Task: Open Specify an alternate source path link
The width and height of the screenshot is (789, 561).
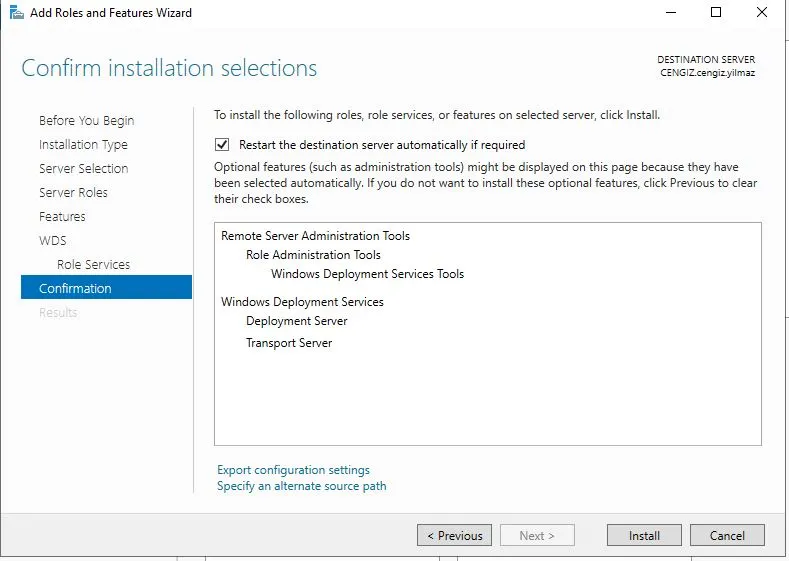Action: (301, 486)
